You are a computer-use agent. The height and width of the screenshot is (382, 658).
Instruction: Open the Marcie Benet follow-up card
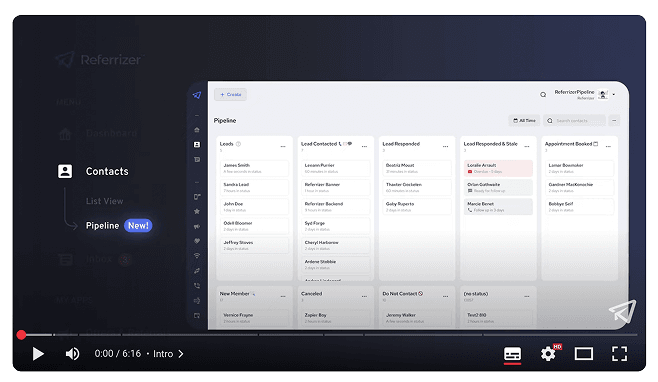coord(498,207)
